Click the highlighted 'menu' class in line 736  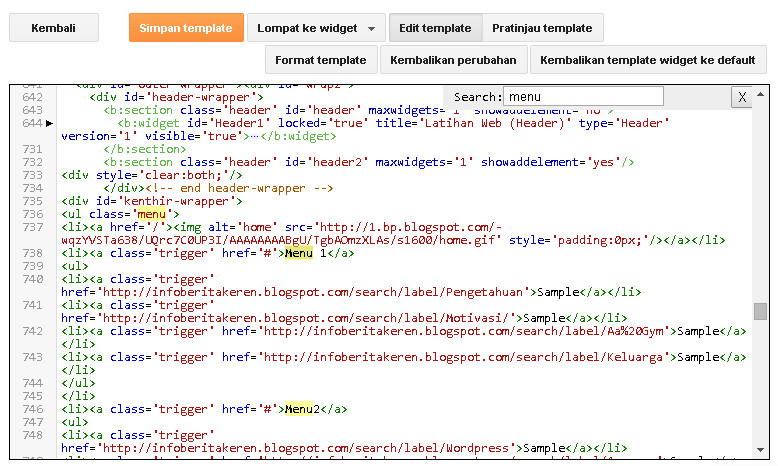click(x=152, y=214)
